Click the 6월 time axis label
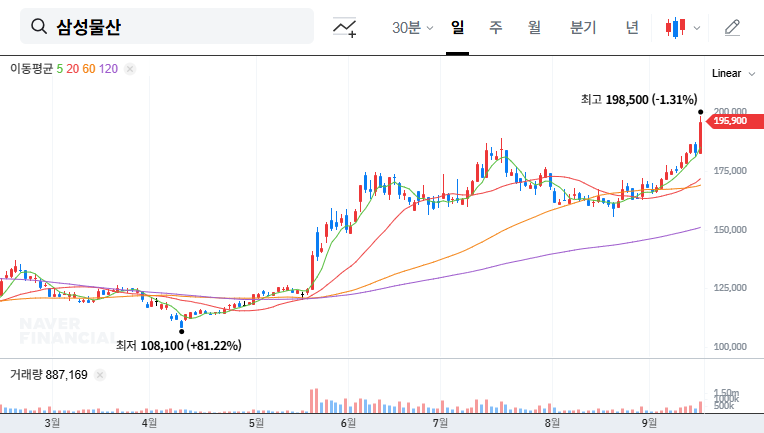 [348, 423]
